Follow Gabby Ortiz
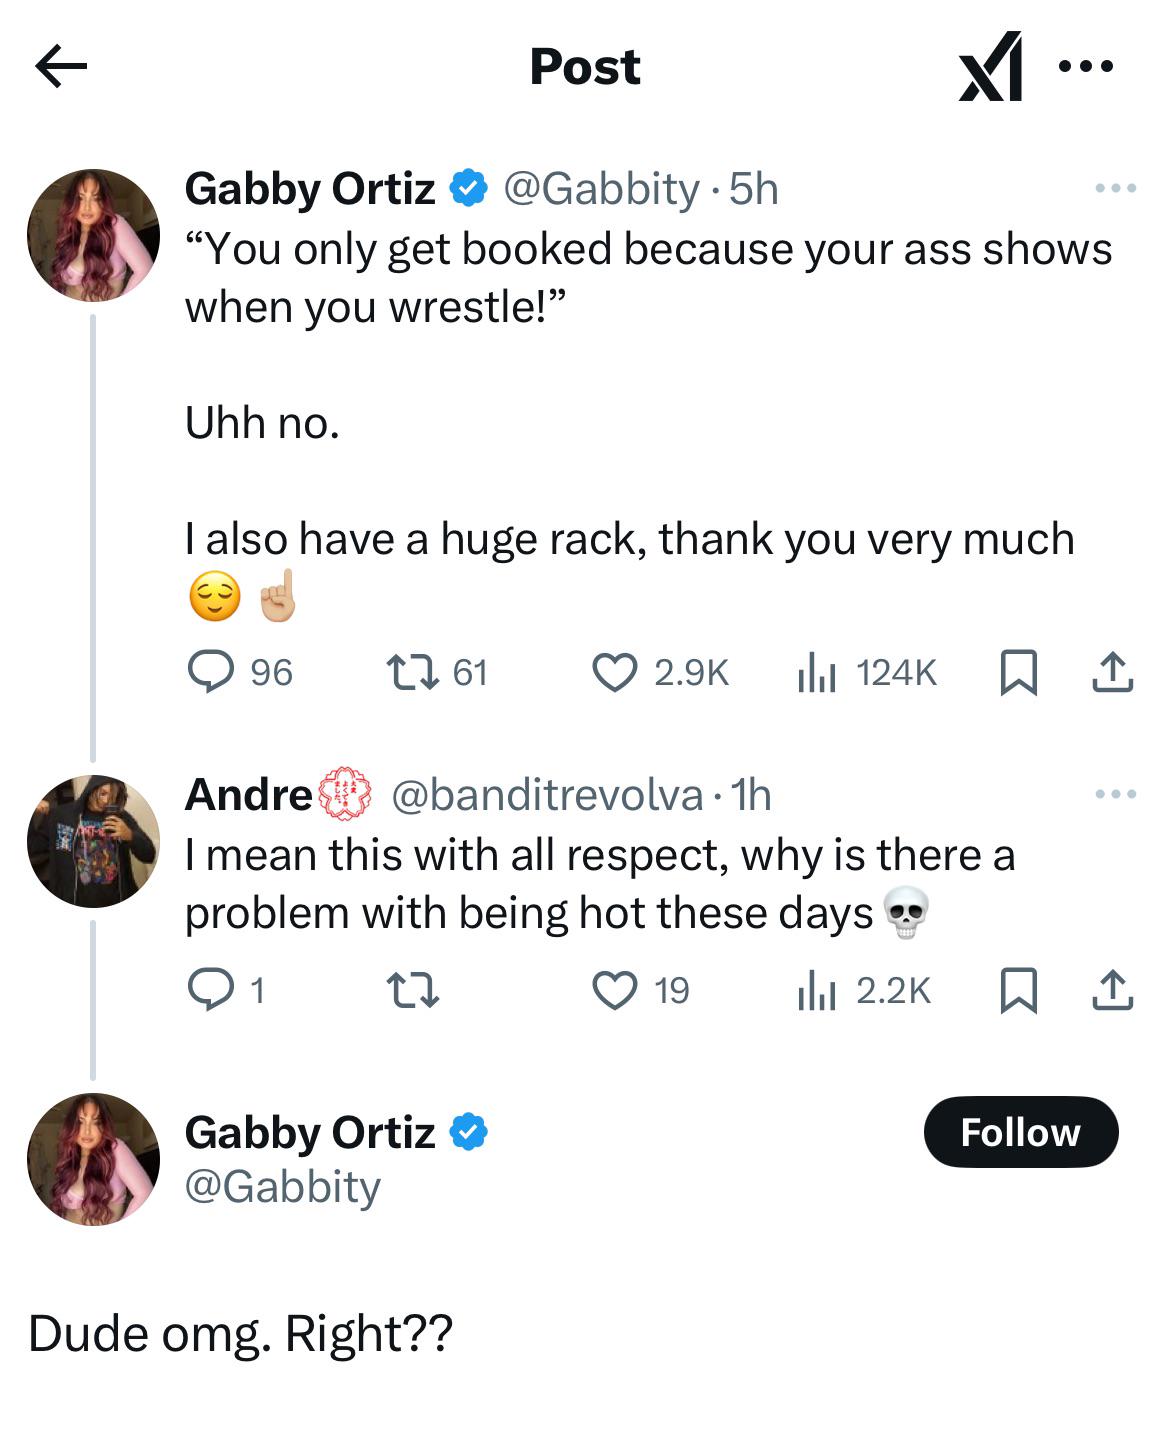The height and width of the screenshot is (1436, 1170). click(1020, 1132)
